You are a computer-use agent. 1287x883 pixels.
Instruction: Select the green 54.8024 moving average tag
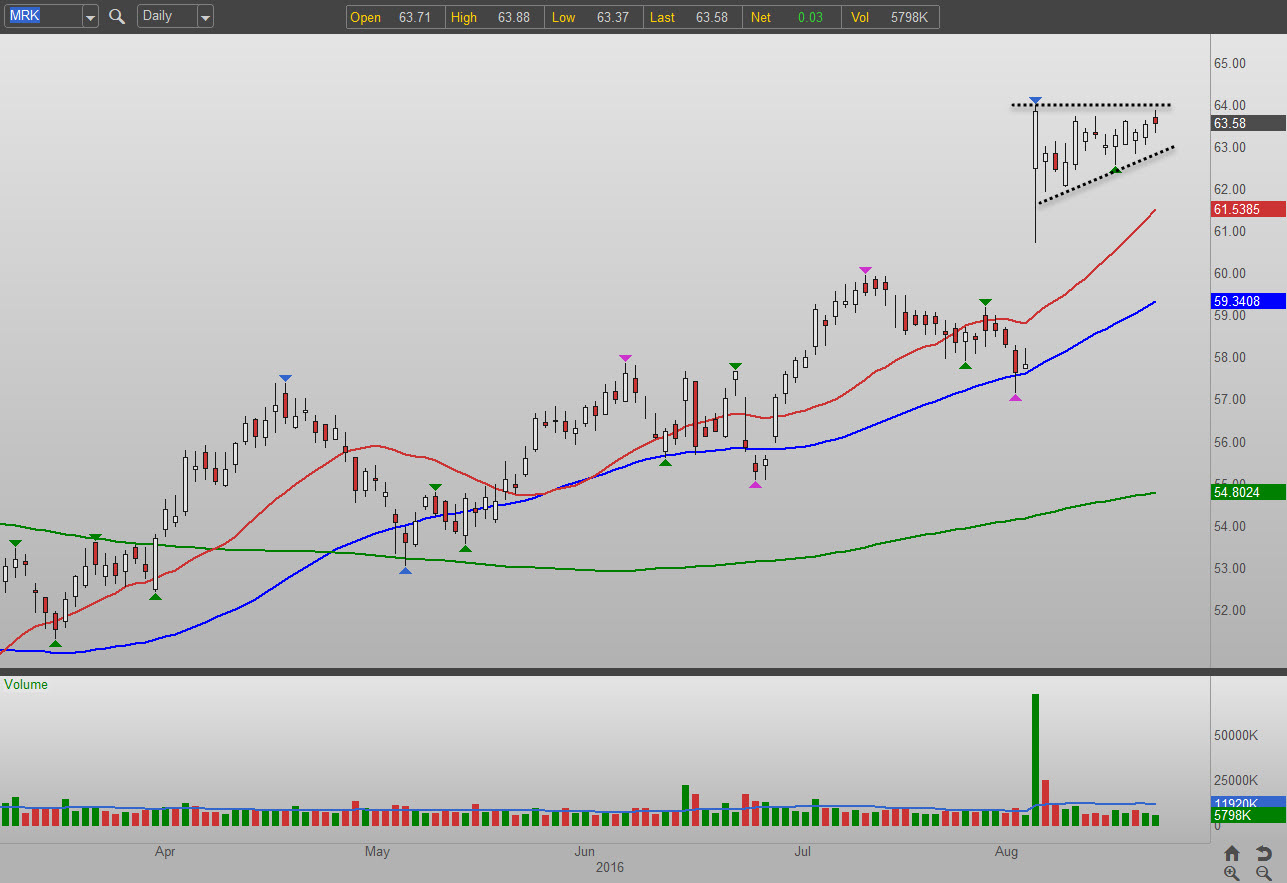(1248, 492)
